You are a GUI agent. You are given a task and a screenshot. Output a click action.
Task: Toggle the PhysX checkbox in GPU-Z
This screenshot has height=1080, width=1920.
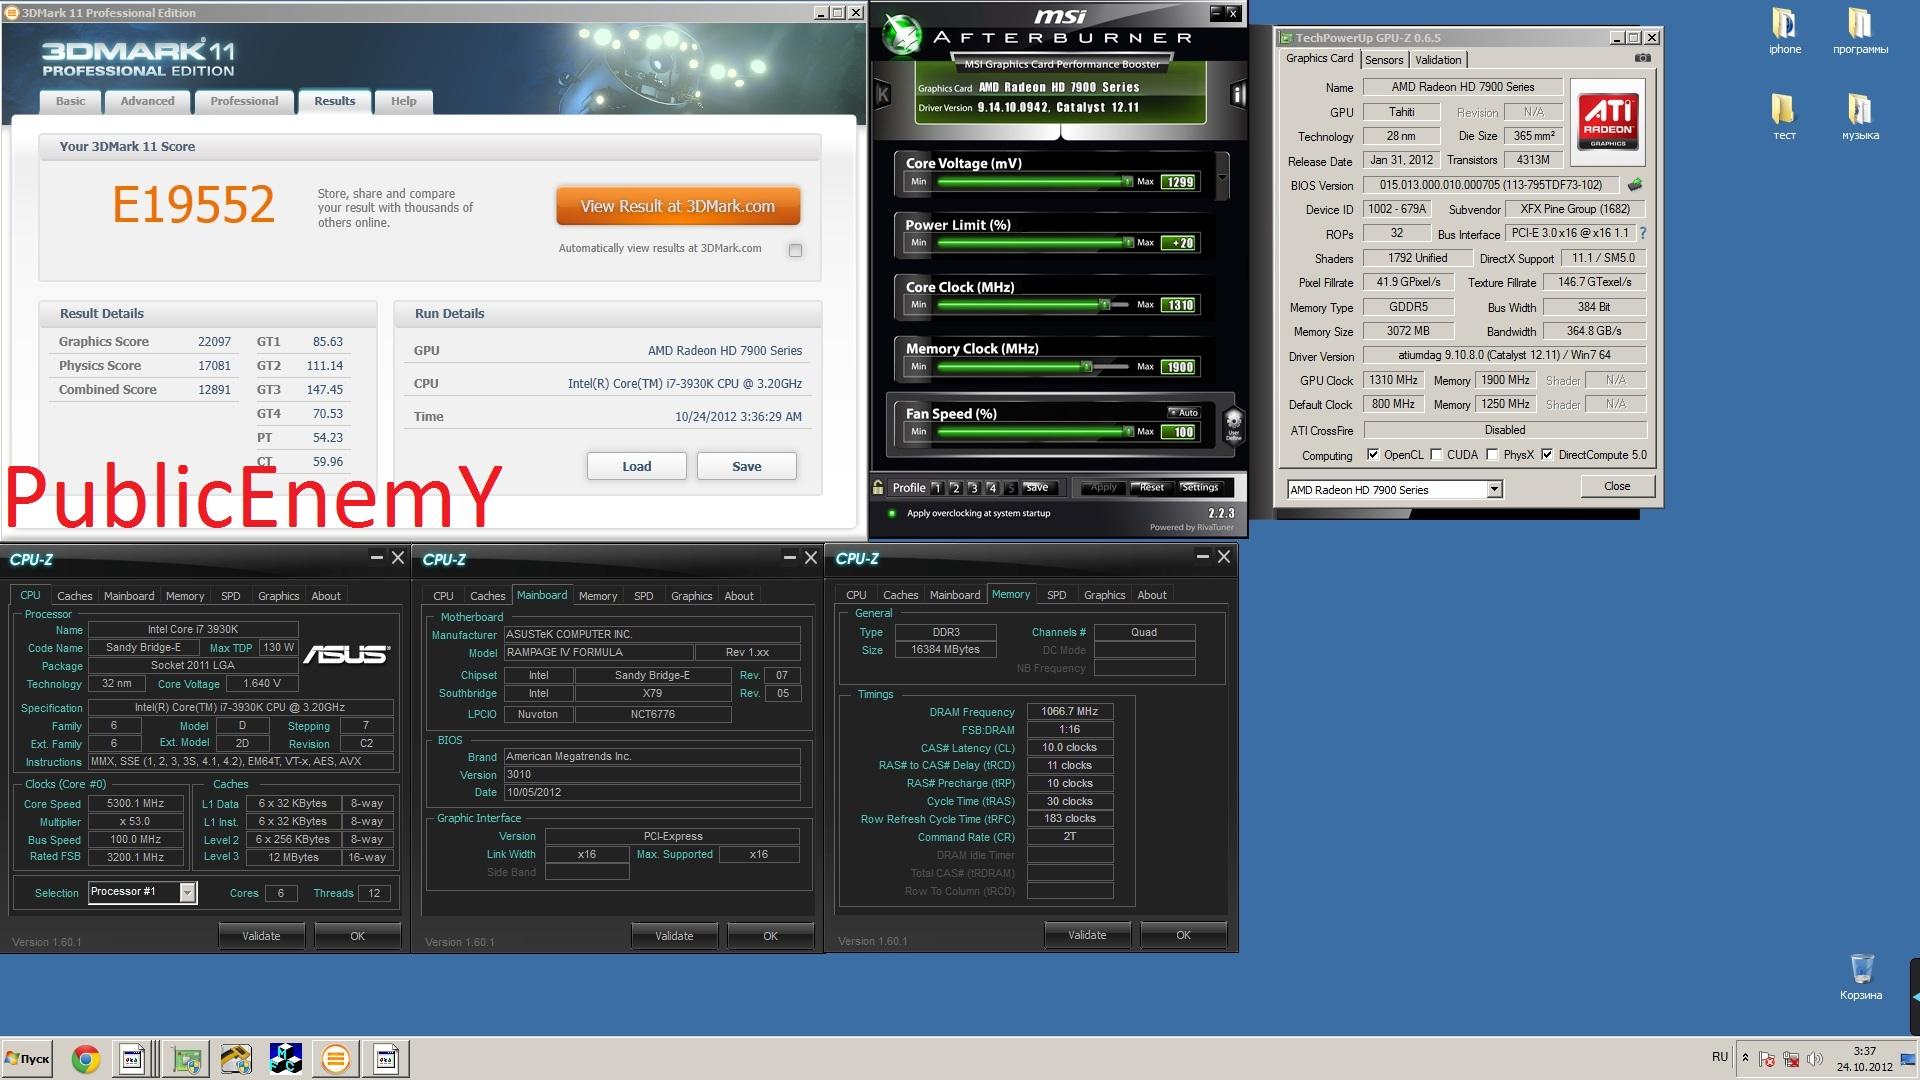point(1492,455)
